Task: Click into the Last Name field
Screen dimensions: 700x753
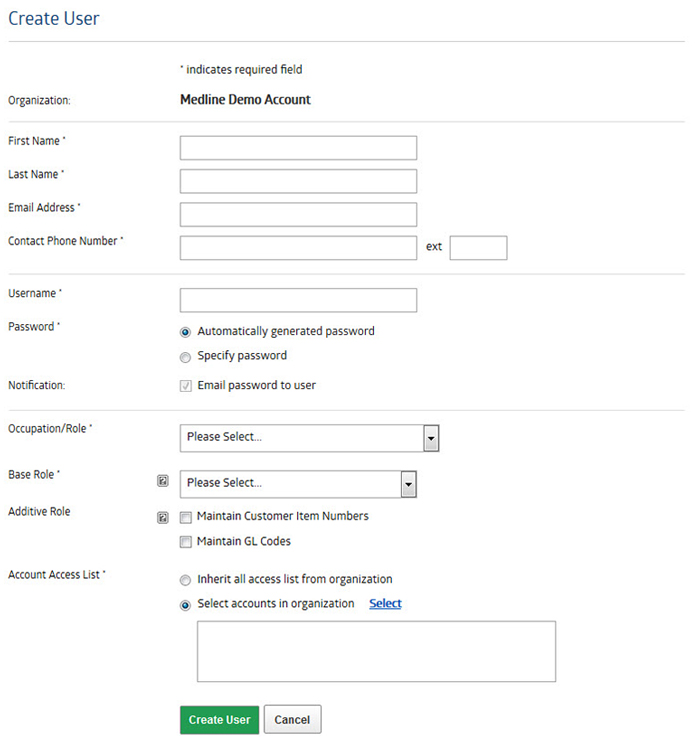Action: (x=298, y=181)
